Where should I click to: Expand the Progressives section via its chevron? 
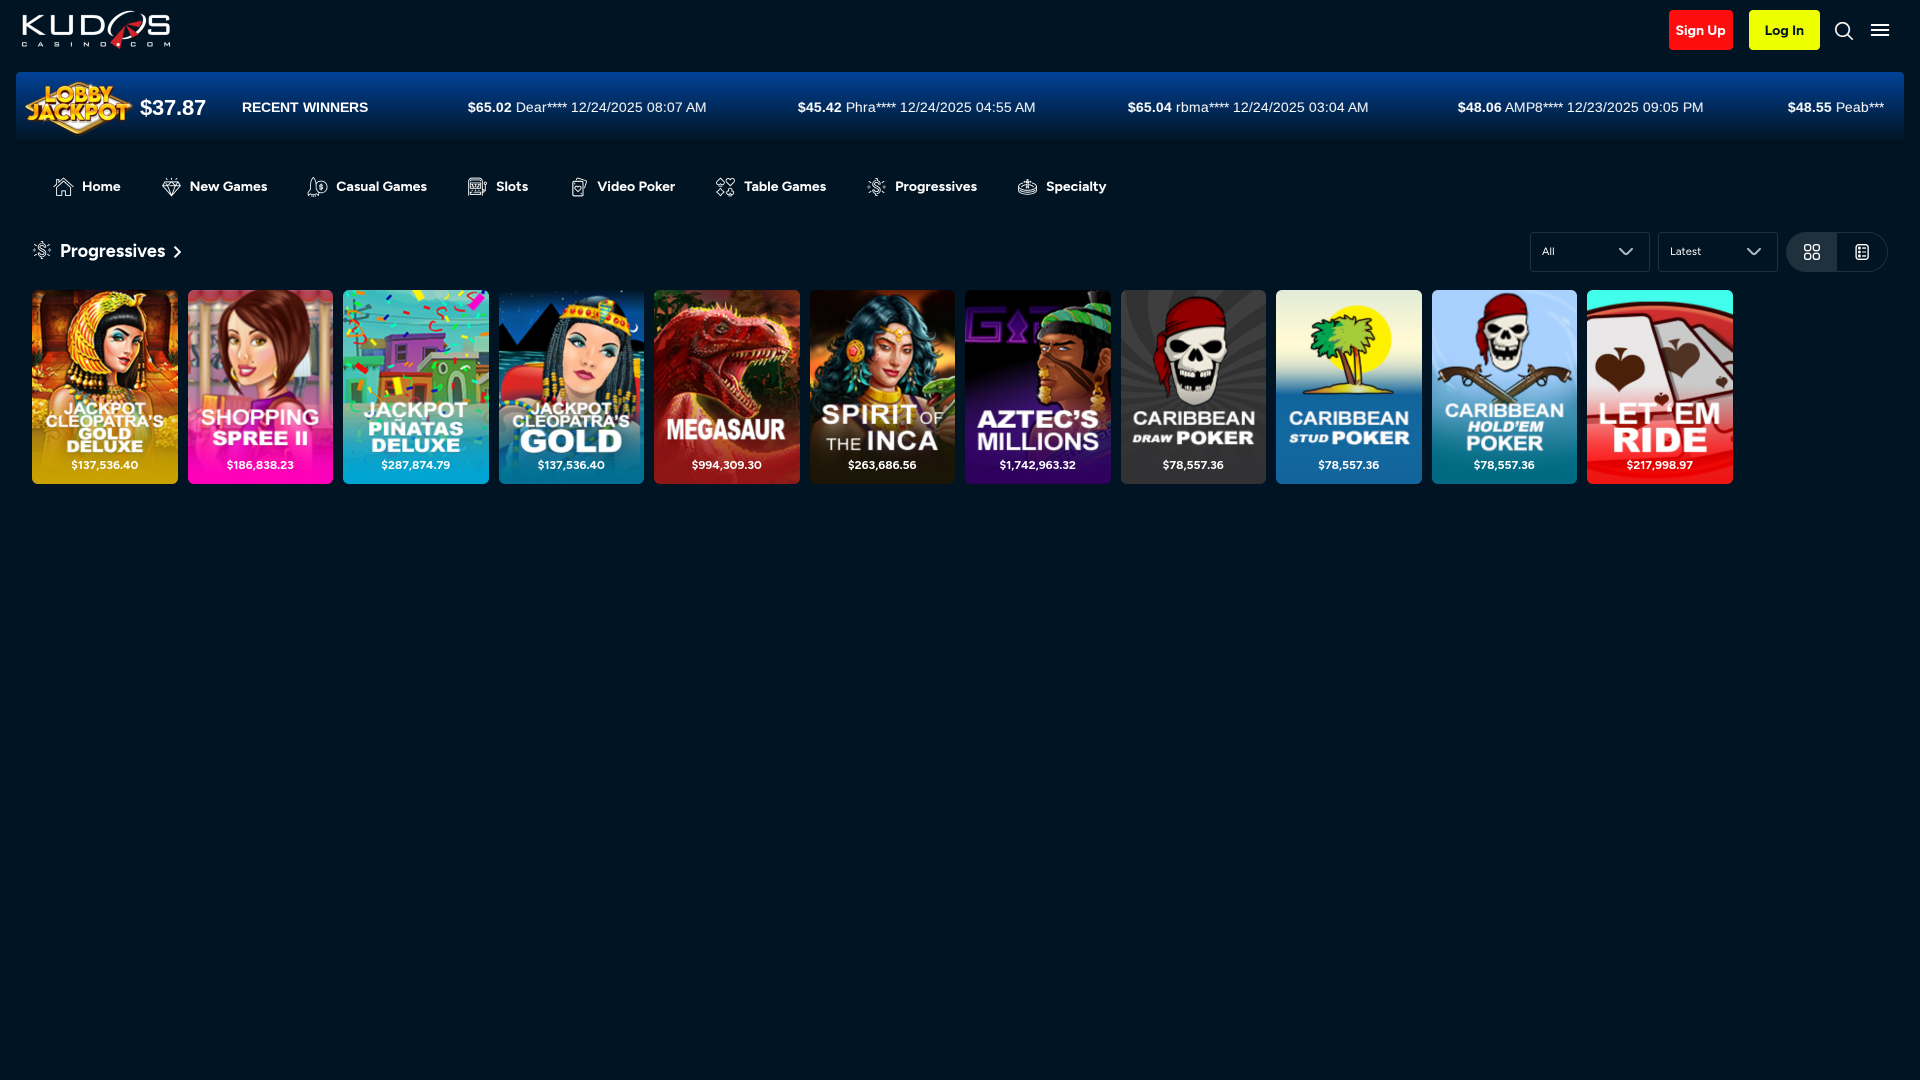tap(178, 251)
